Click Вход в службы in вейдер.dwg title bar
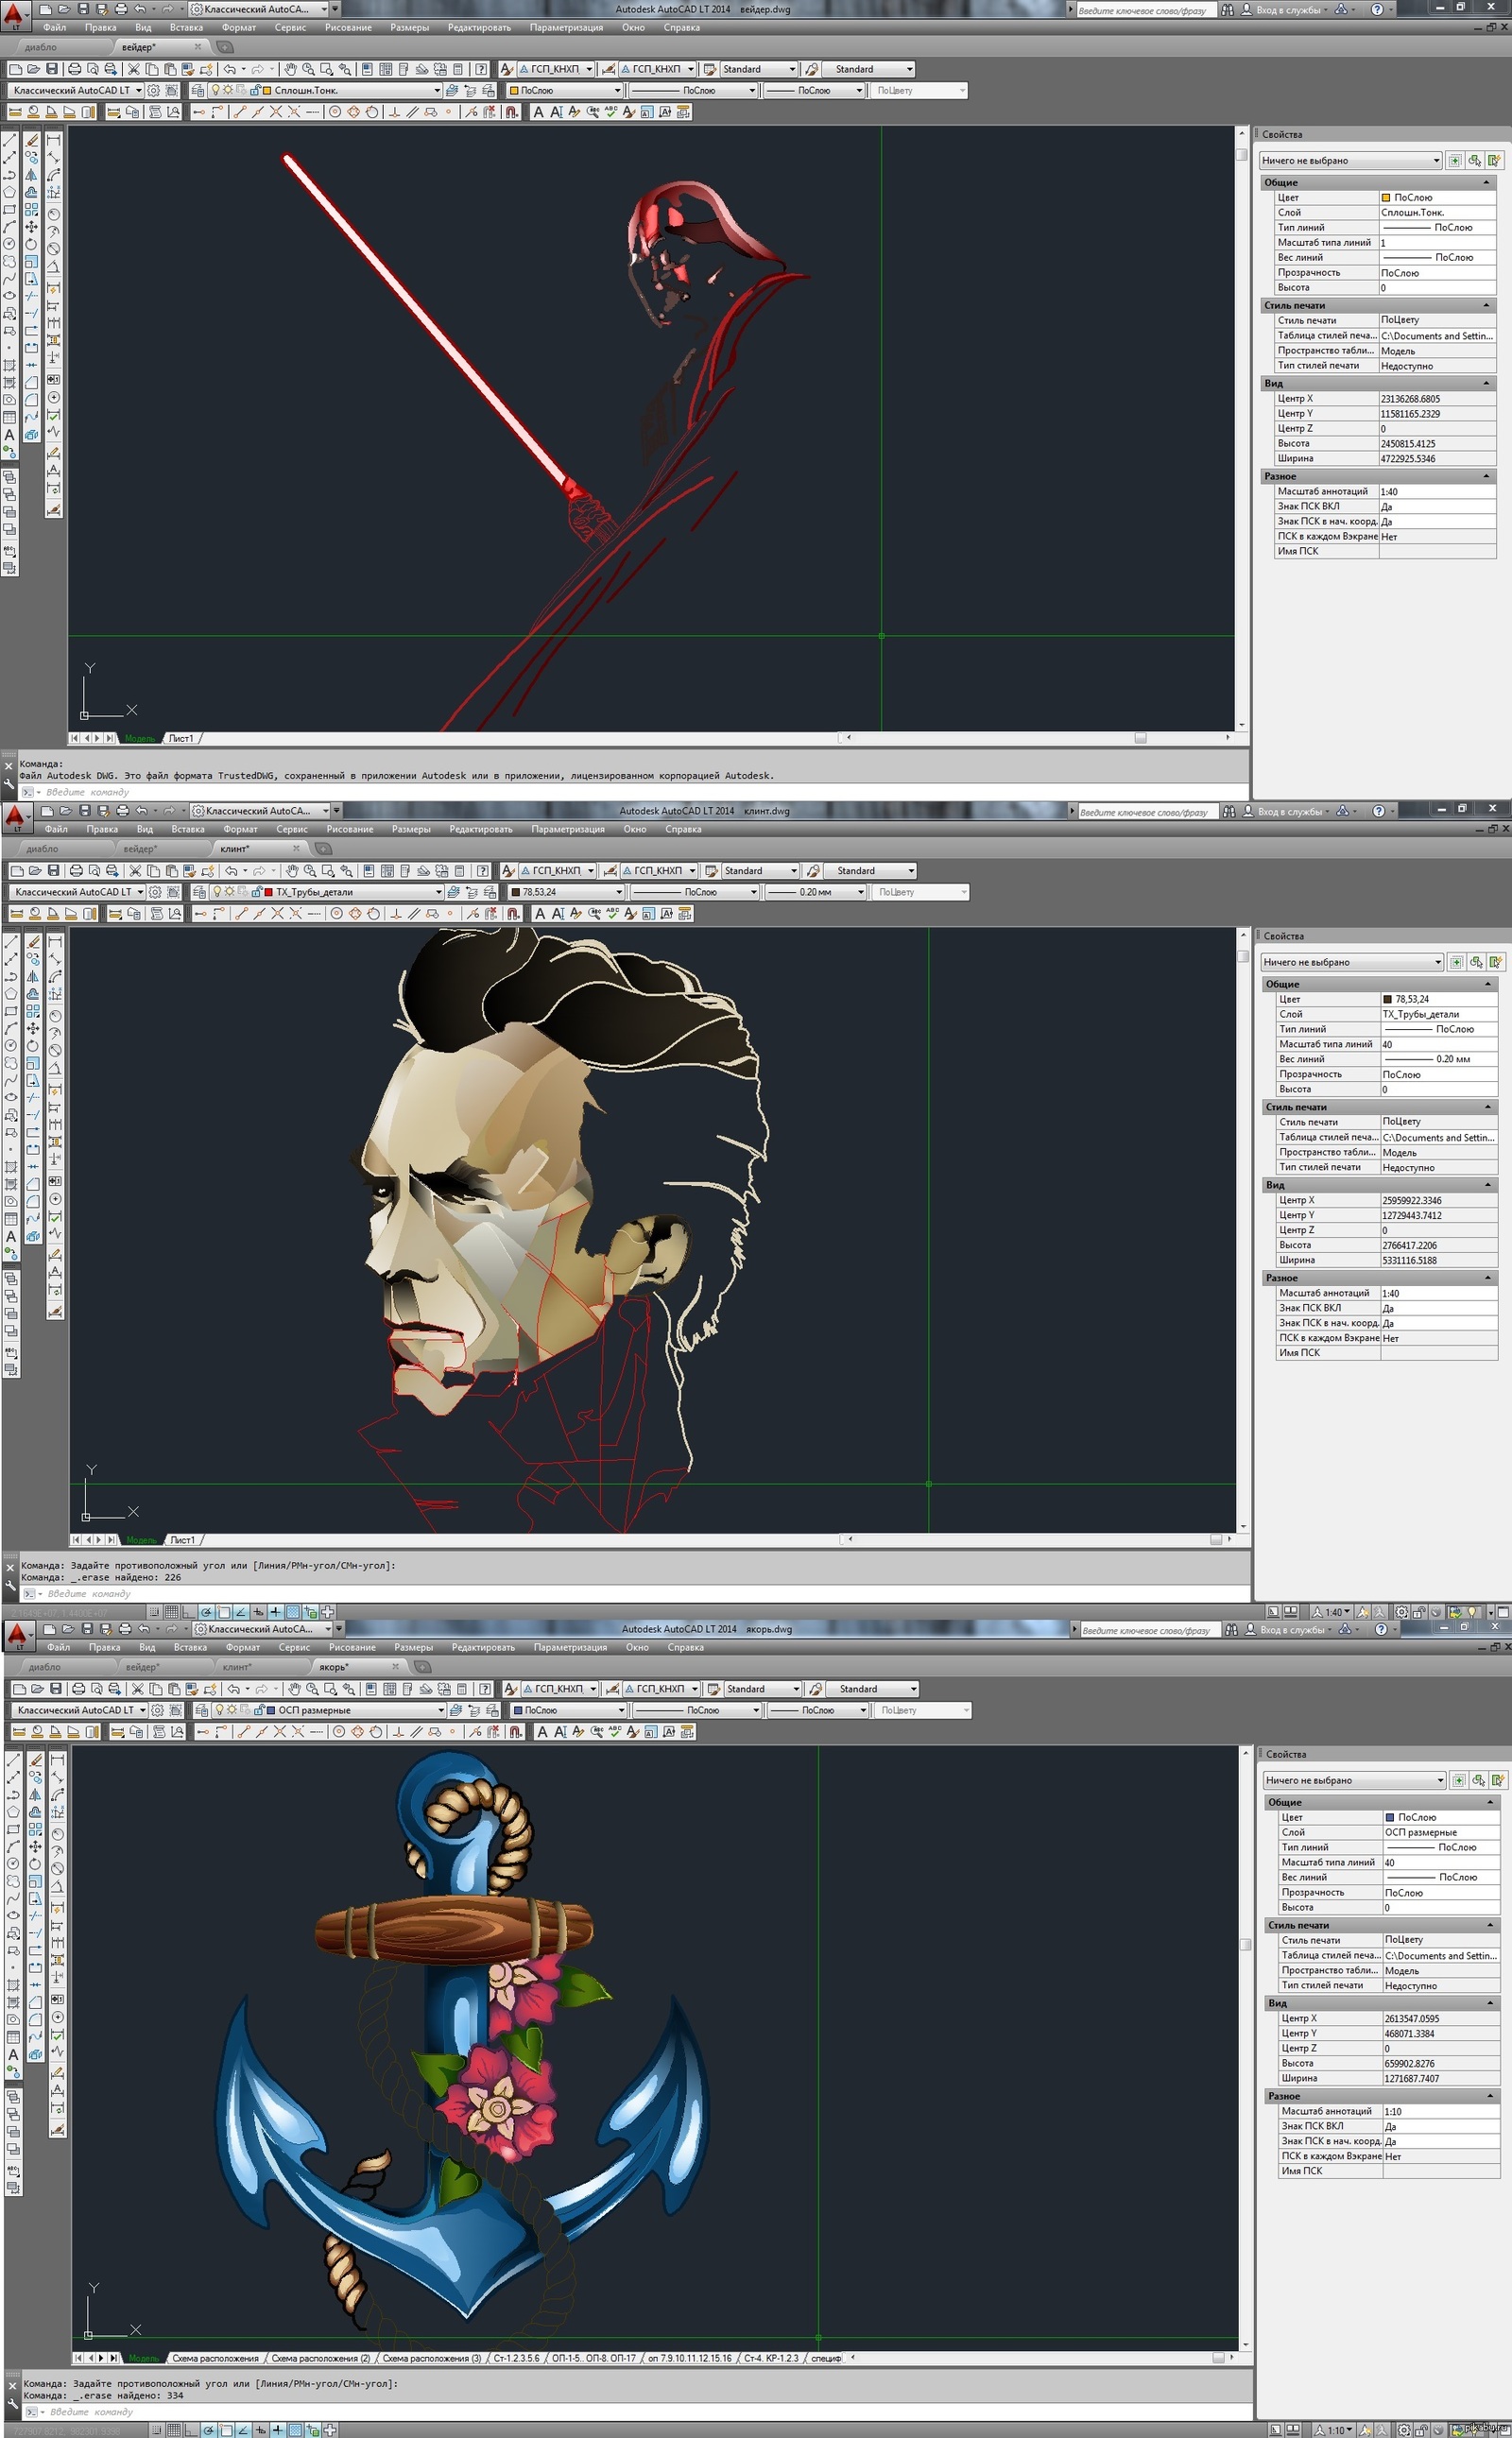 [x=1288, y=10]
